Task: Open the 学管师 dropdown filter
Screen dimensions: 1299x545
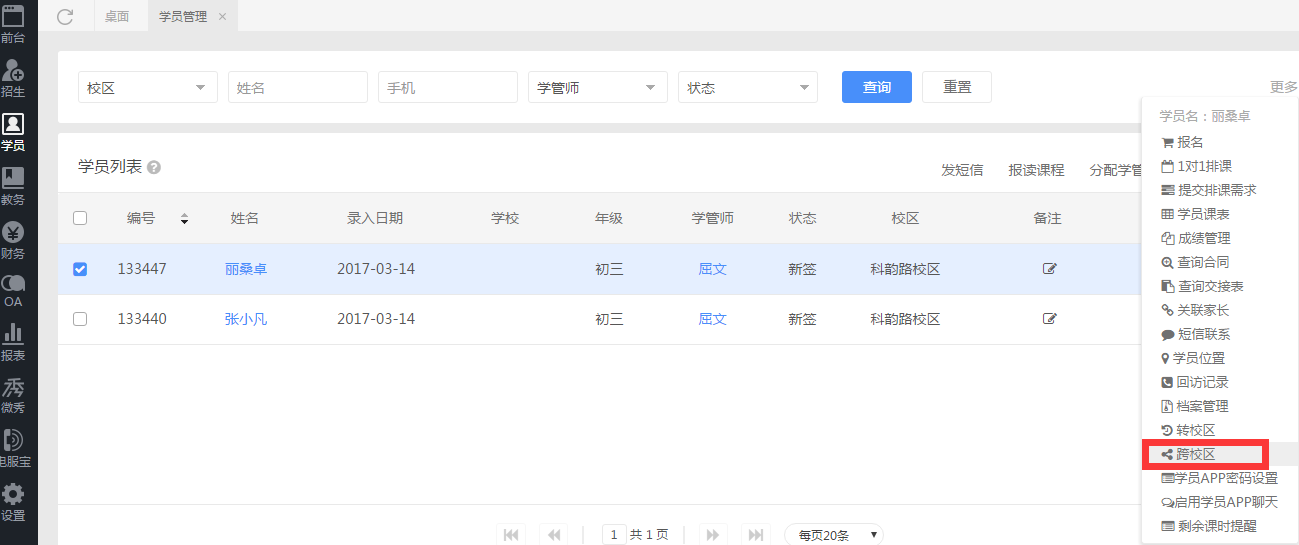Action: coord(598,87)
